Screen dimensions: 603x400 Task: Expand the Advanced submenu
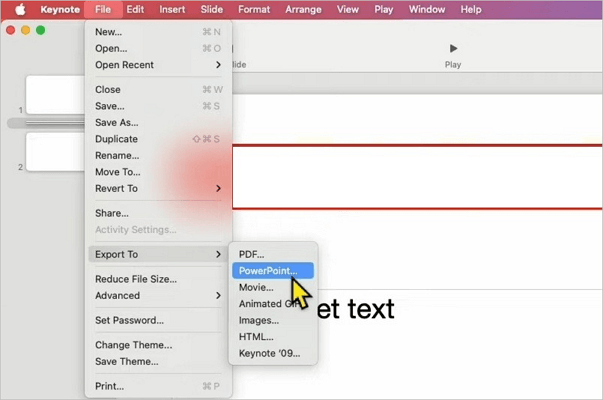click(x=158, y=296)
